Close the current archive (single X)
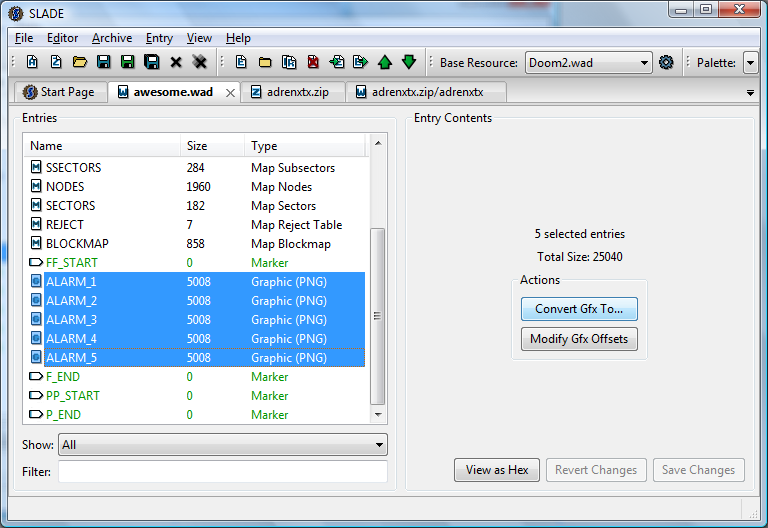768x528 pixels. click(x=176, y=62)
